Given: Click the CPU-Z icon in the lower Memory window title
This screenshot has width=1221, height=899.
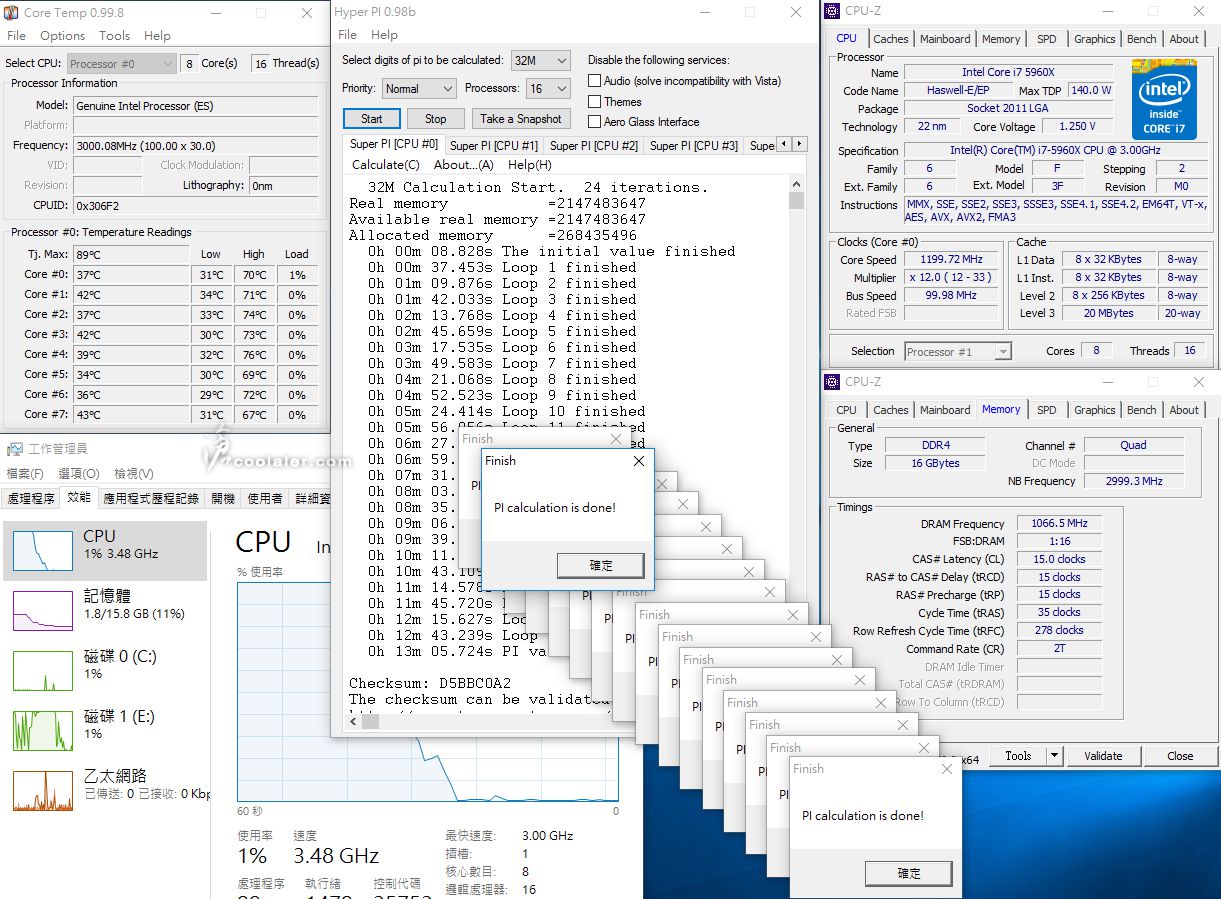Looking at the screenshot, I should point(832,382).
